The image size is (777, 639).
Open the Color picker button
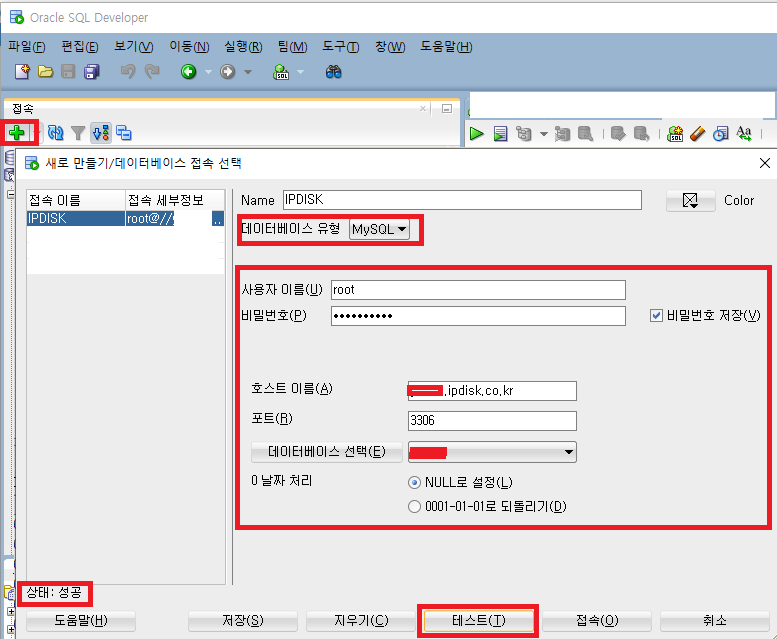[x=690, y=201]
